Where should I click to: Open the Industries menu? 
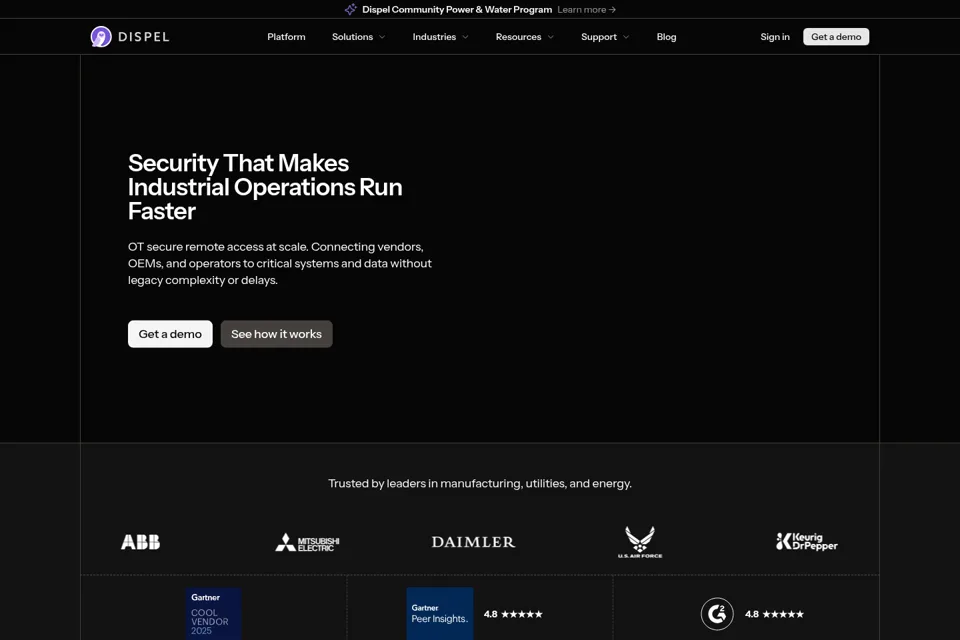point(434,37)
